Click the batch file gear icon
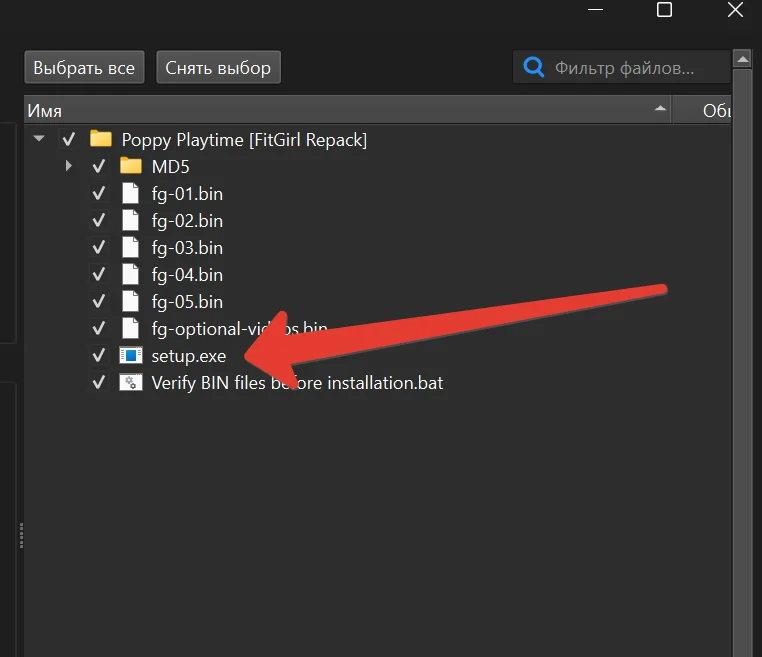 (131, 382)
